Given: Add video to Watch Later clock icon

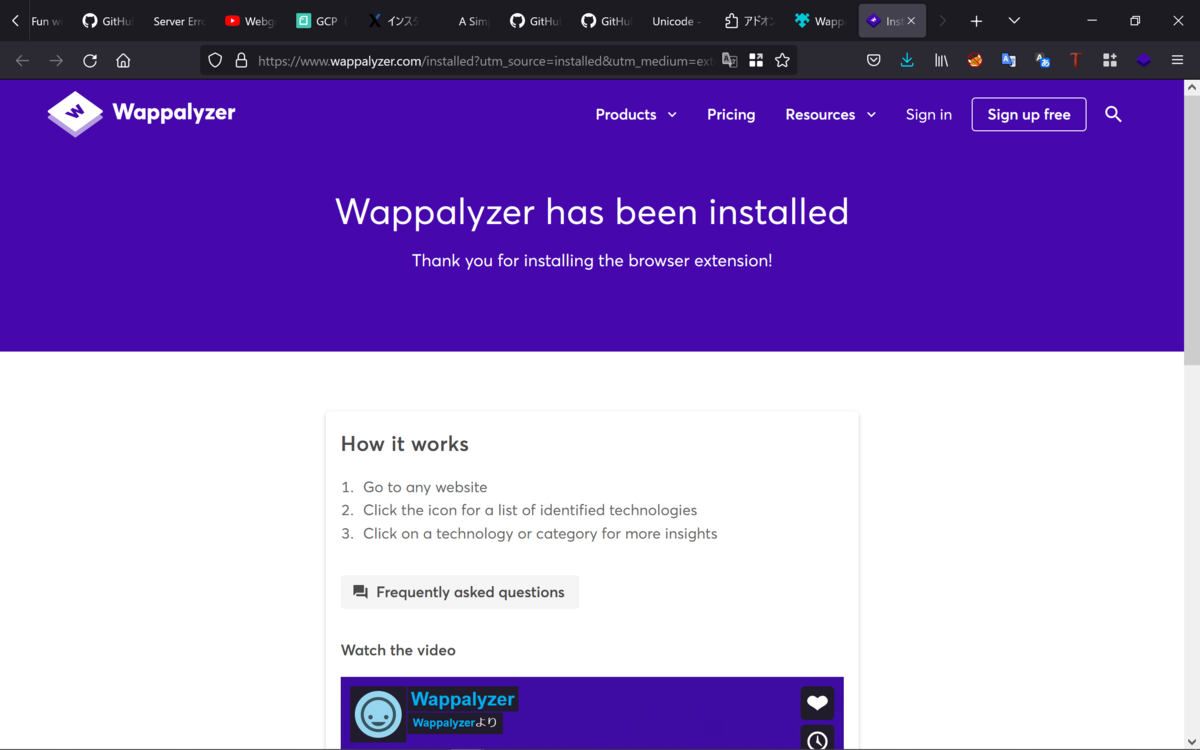Looking at the screenshot, I should point(817,740).
